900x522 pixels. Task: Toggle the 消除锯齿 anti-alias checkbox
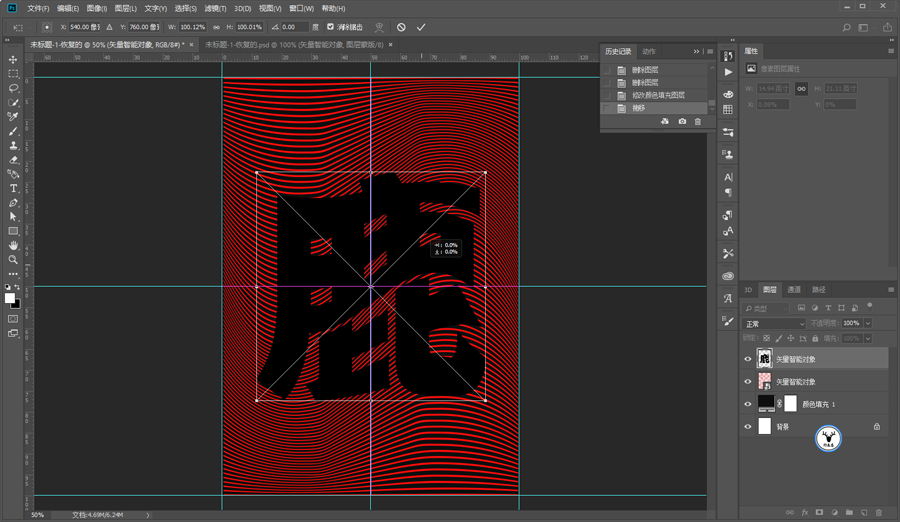331,27
